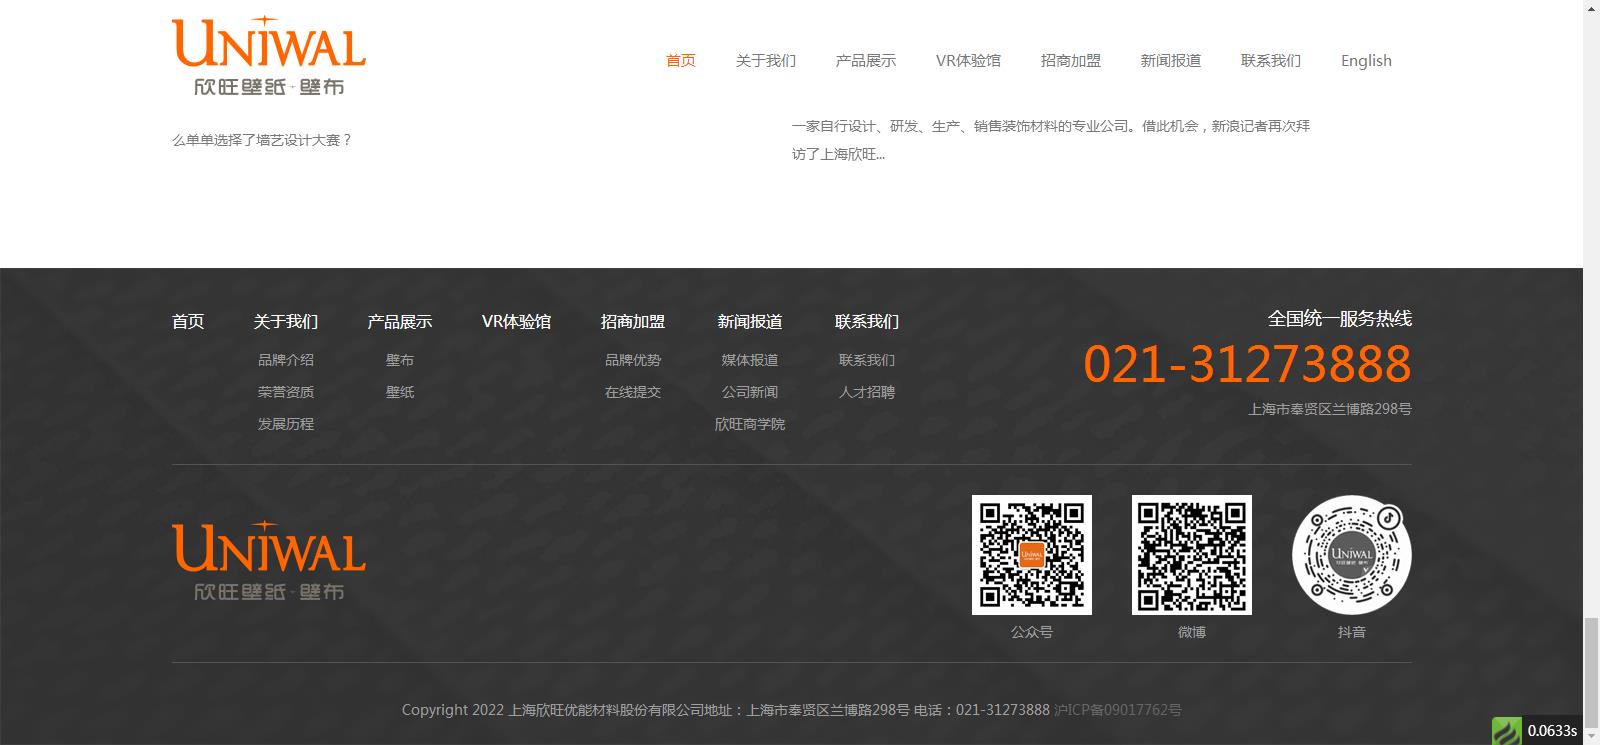This screenshot has height=745, width=1600.
Task: Click the 公众号 WeChat QR code
Action: 1031,555
